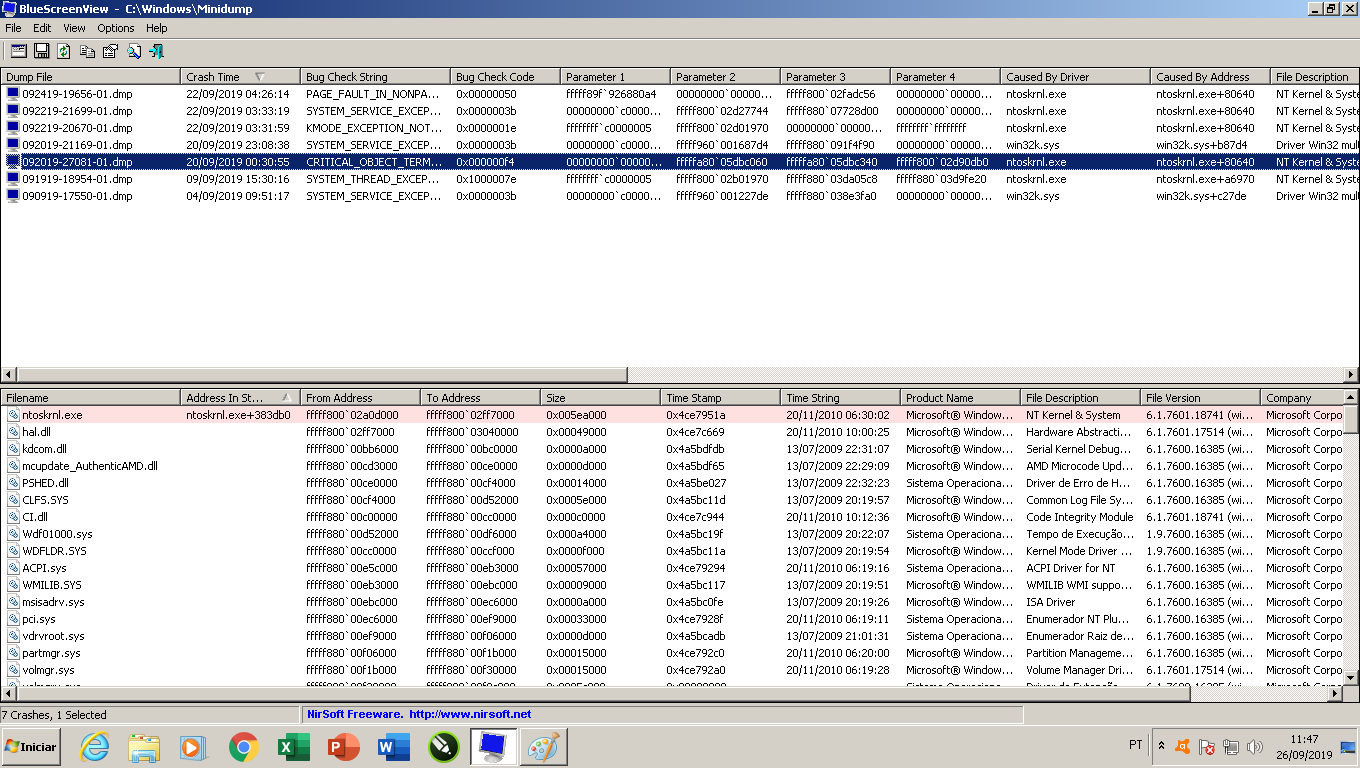Refresh the crash list with toolbar icon

(x=64, y=51)
